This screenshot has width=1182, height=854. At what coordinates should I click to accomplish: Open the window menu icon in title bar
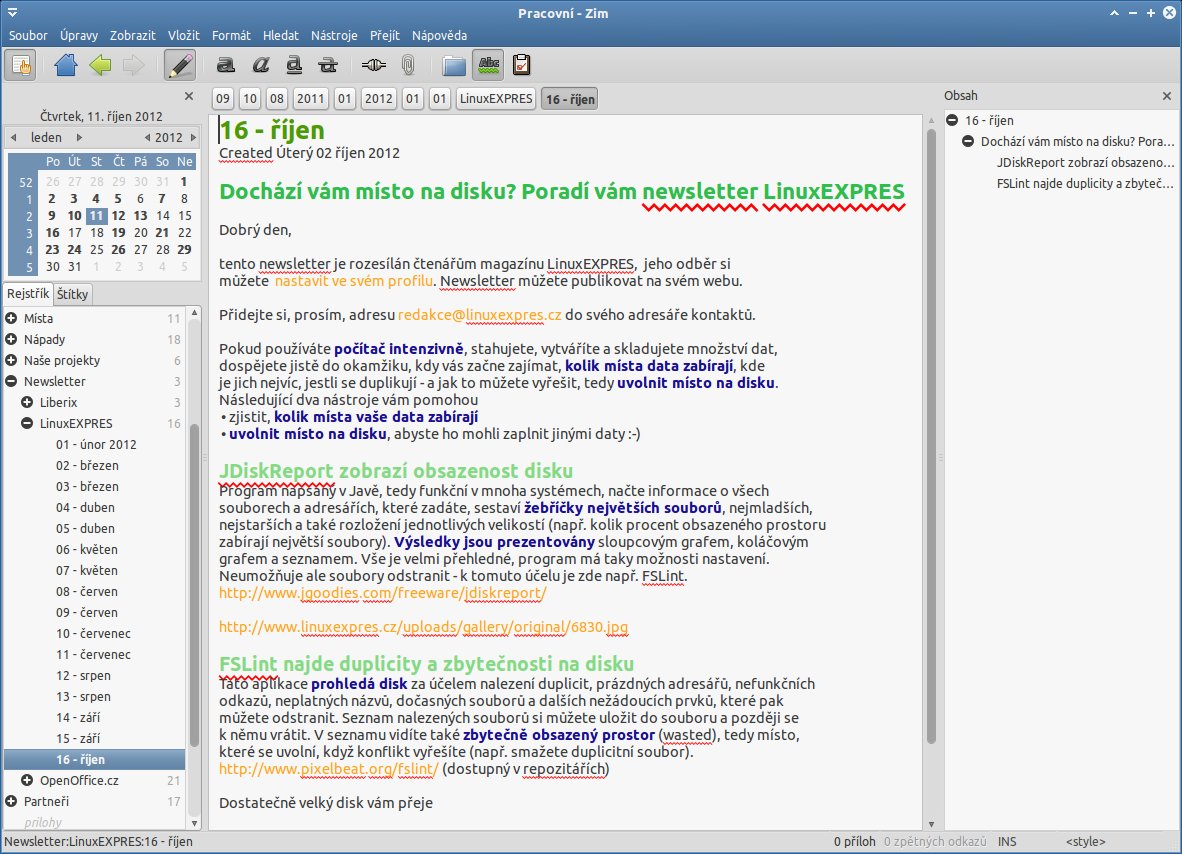12,13
